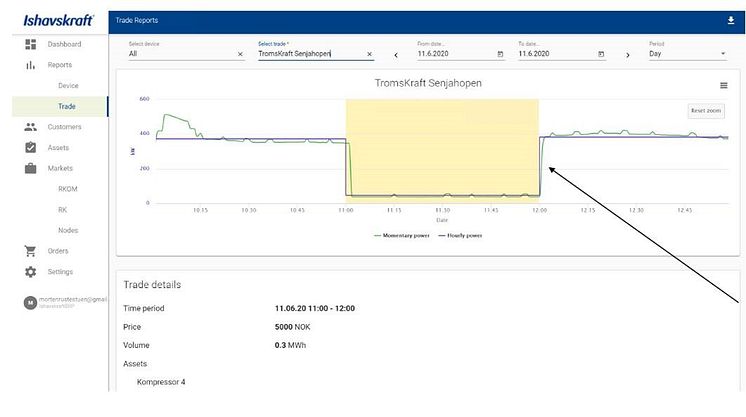Click the volume value 0.3 MWh
The height and width of the screenshot is (417, 746).
click(x=290, y=345)
